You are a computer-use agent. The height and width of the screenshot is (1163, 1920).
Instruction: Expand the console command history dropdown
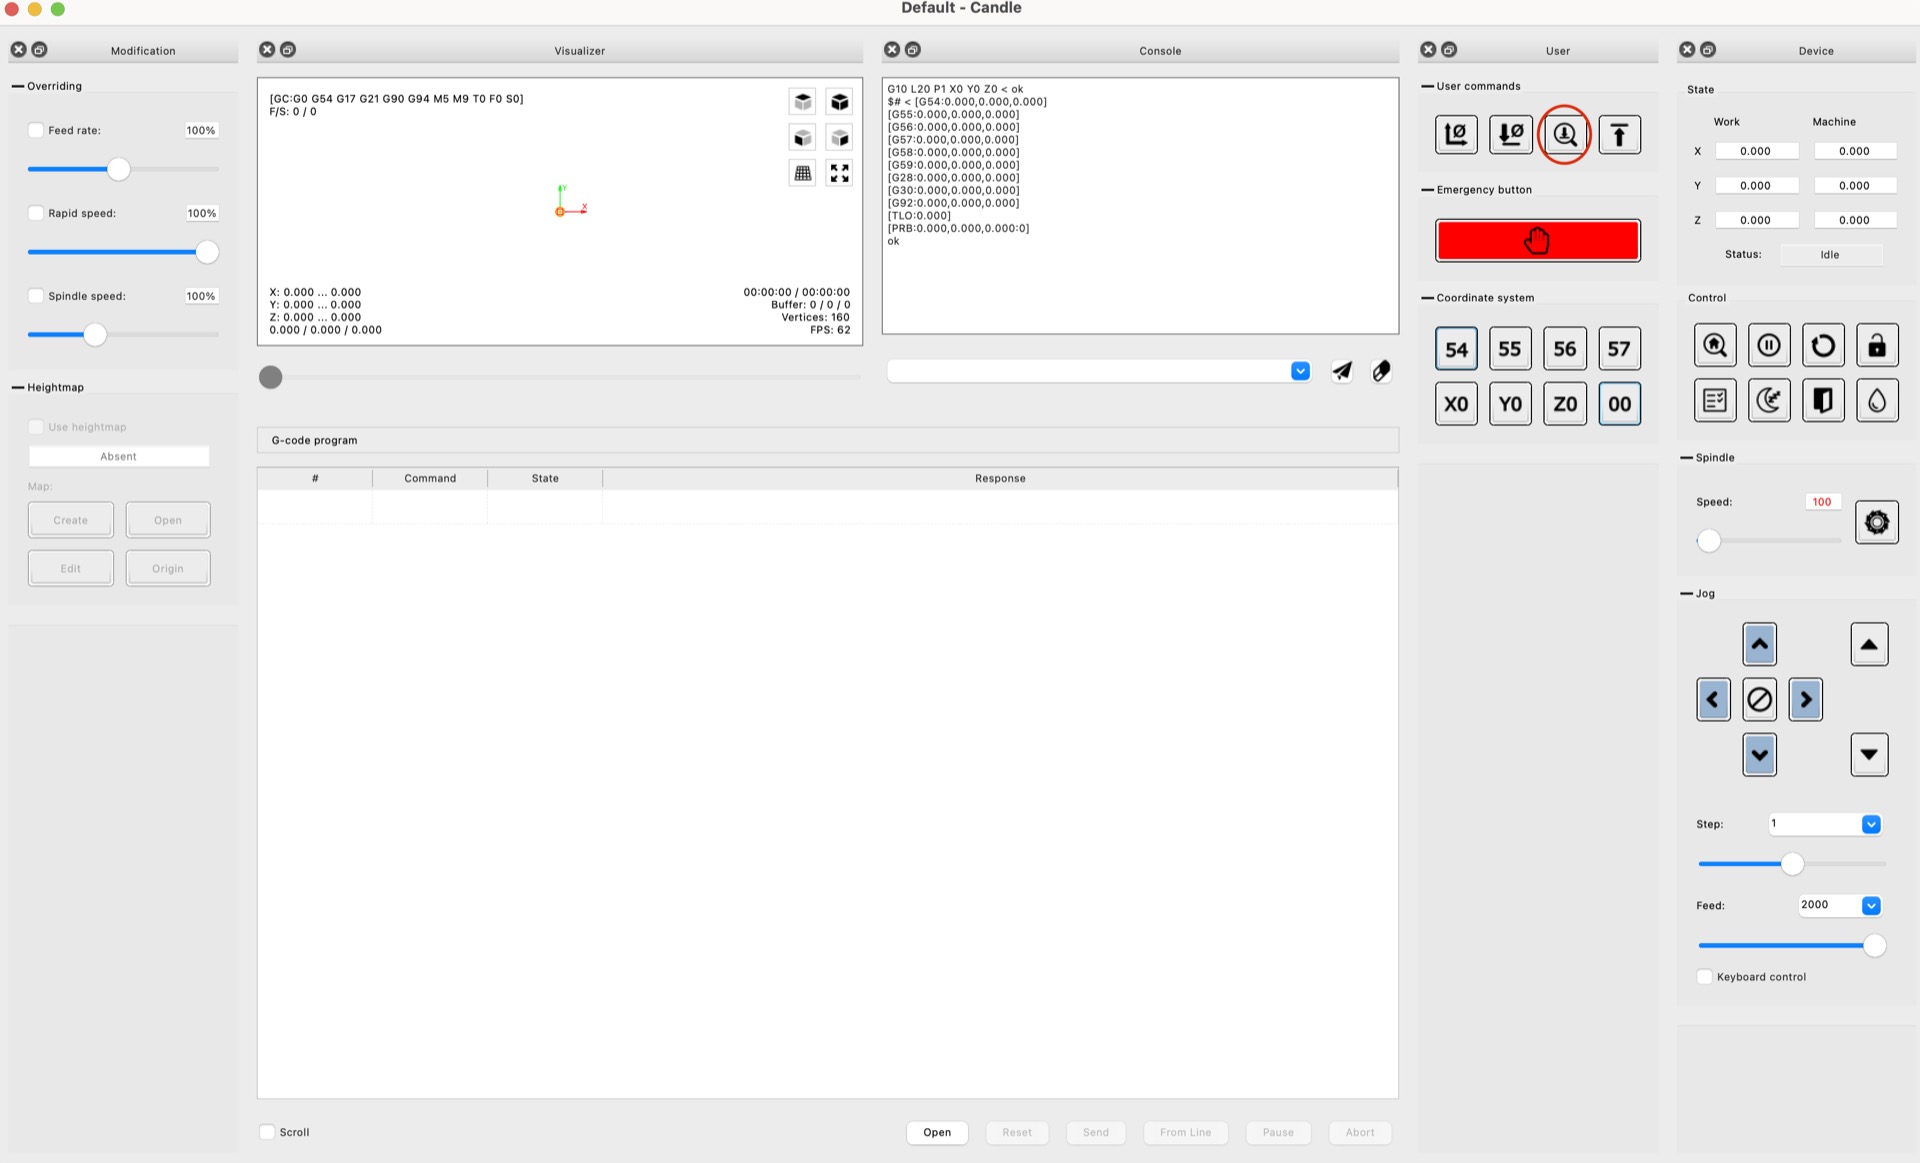(1299, 370)
